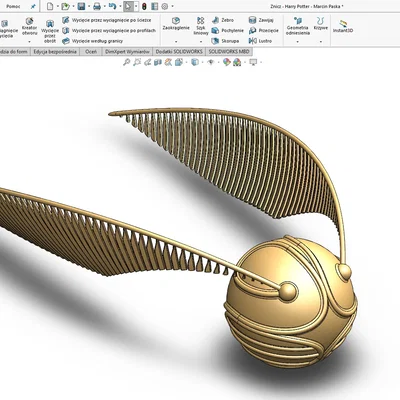Print using the printer icon

(97, 6)
